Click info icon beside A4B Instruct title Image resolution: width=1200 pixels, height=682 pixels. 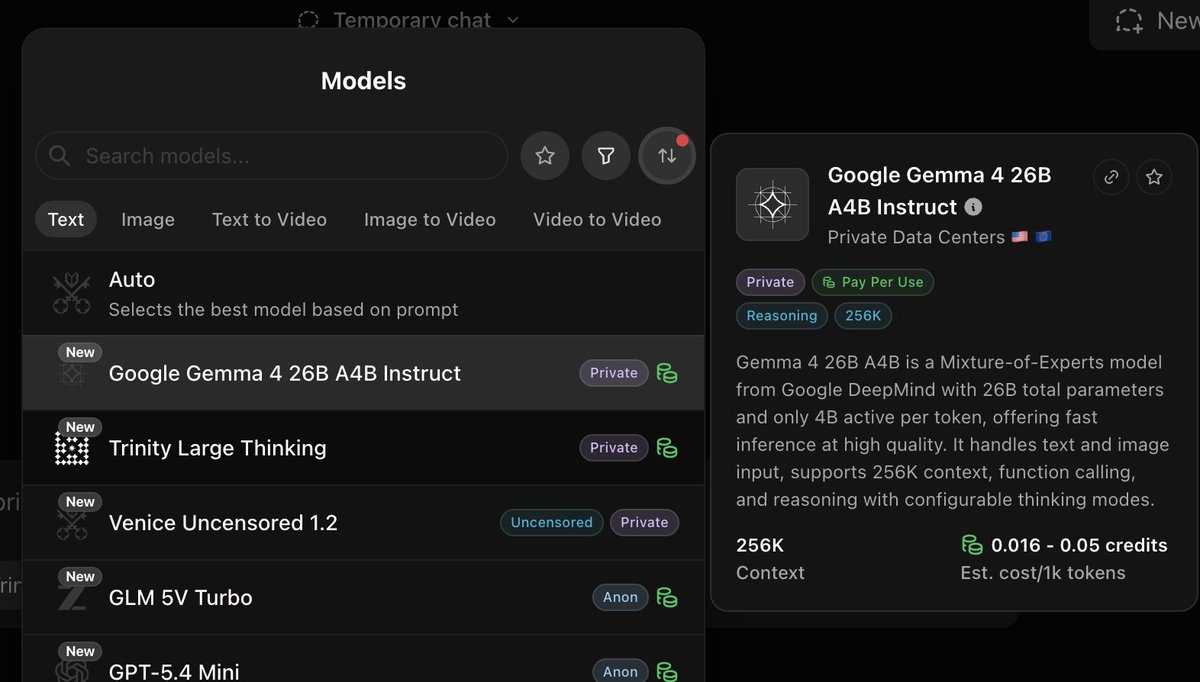[x=973, y=207]
